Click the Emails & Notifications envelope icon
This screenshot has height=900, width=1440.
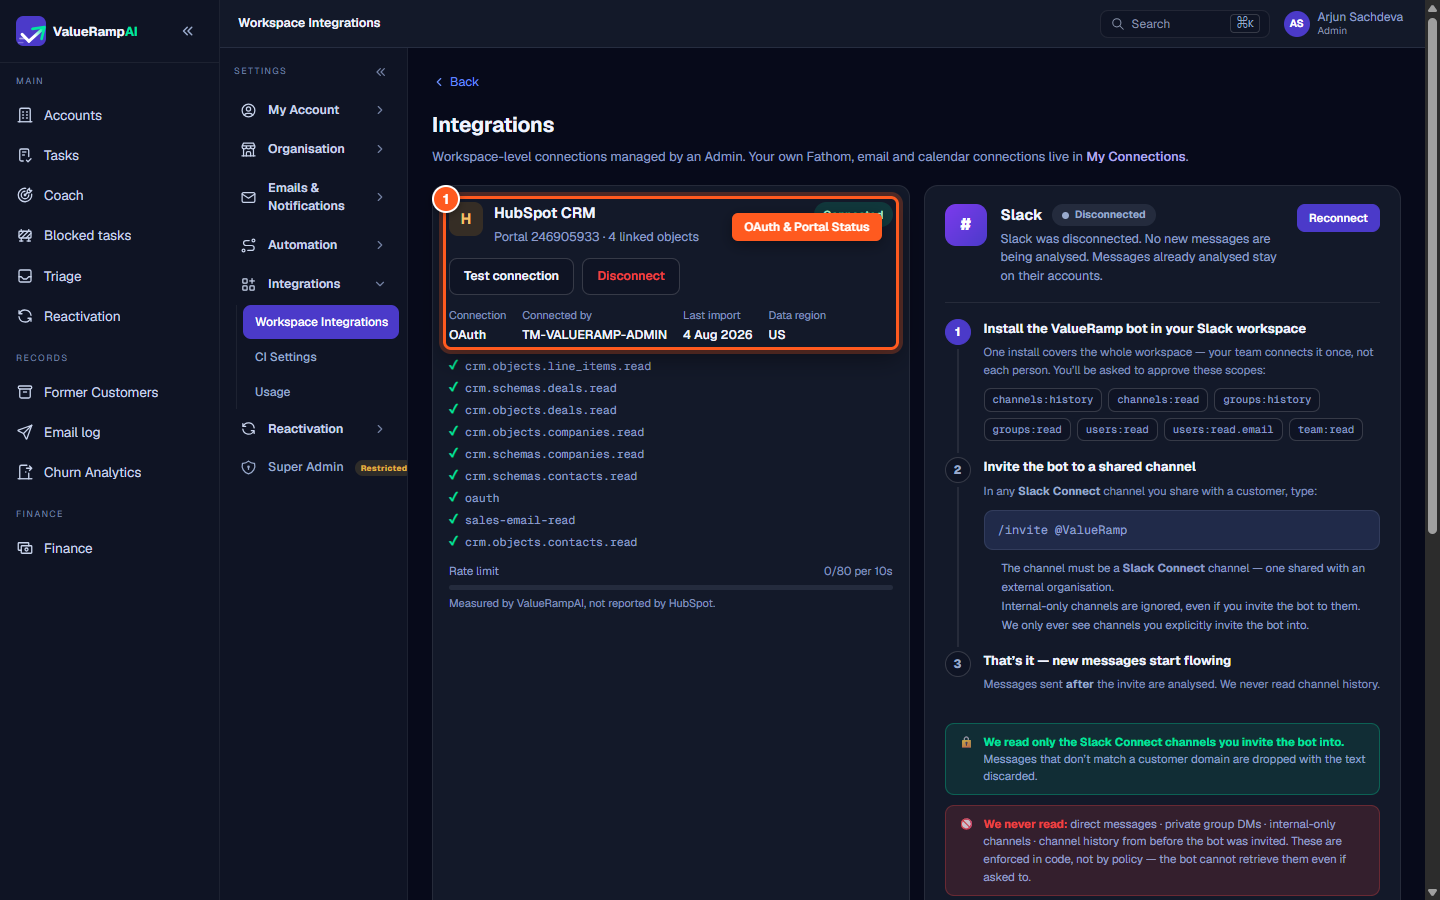(x=248, y=197)
